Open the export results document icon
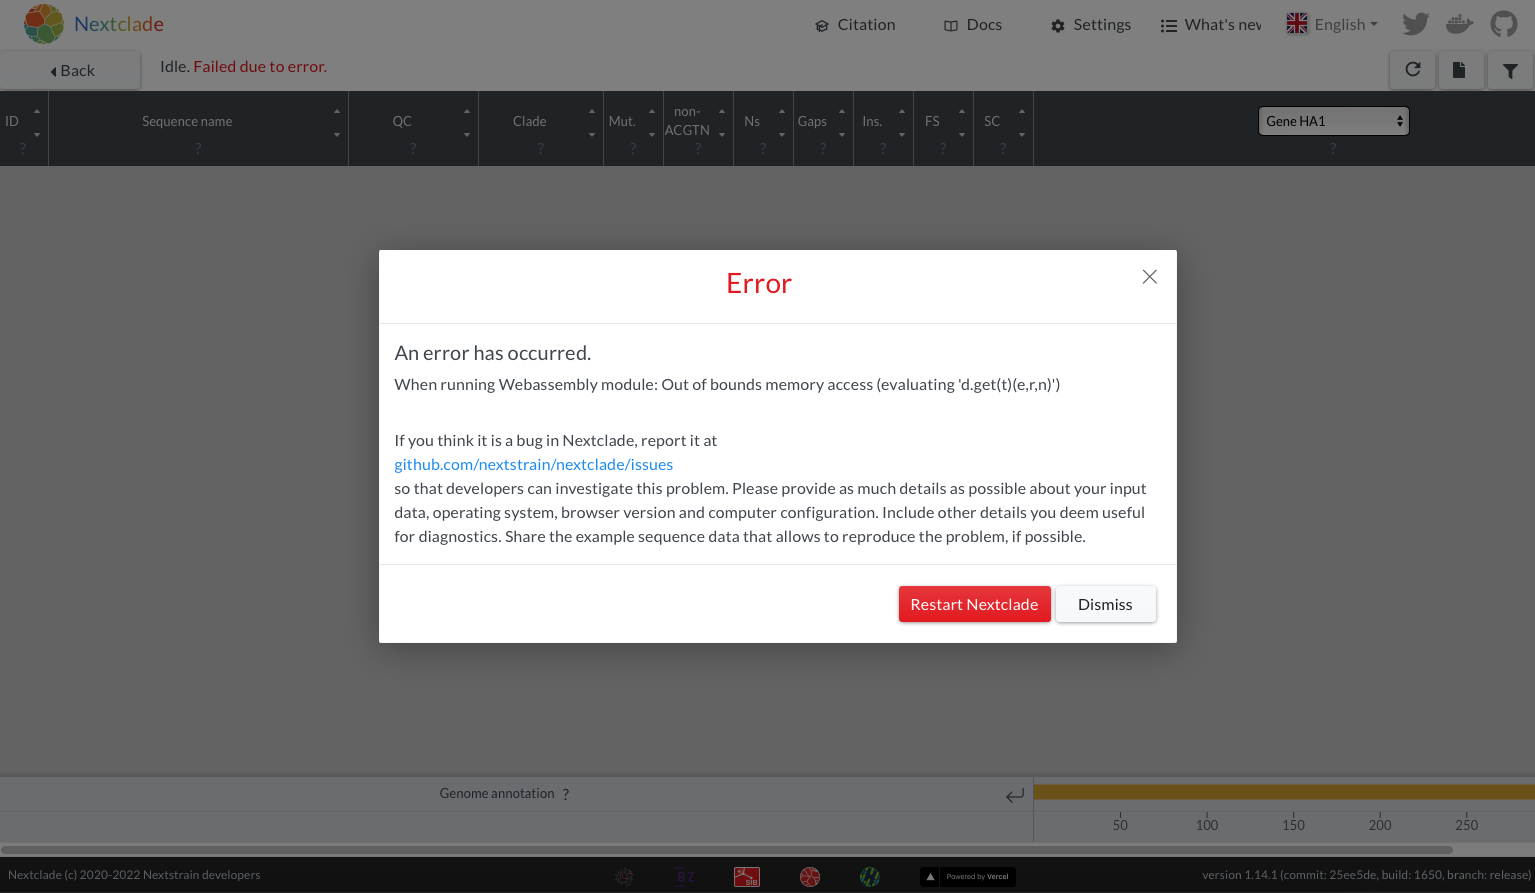 tap(1461, 70)
